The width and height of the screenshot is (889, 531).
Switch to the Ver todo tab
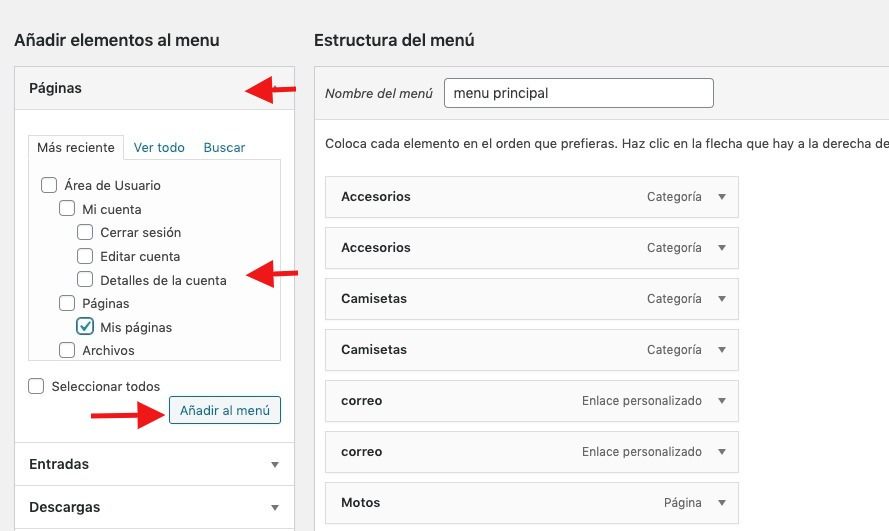click(x=159, y=147)
